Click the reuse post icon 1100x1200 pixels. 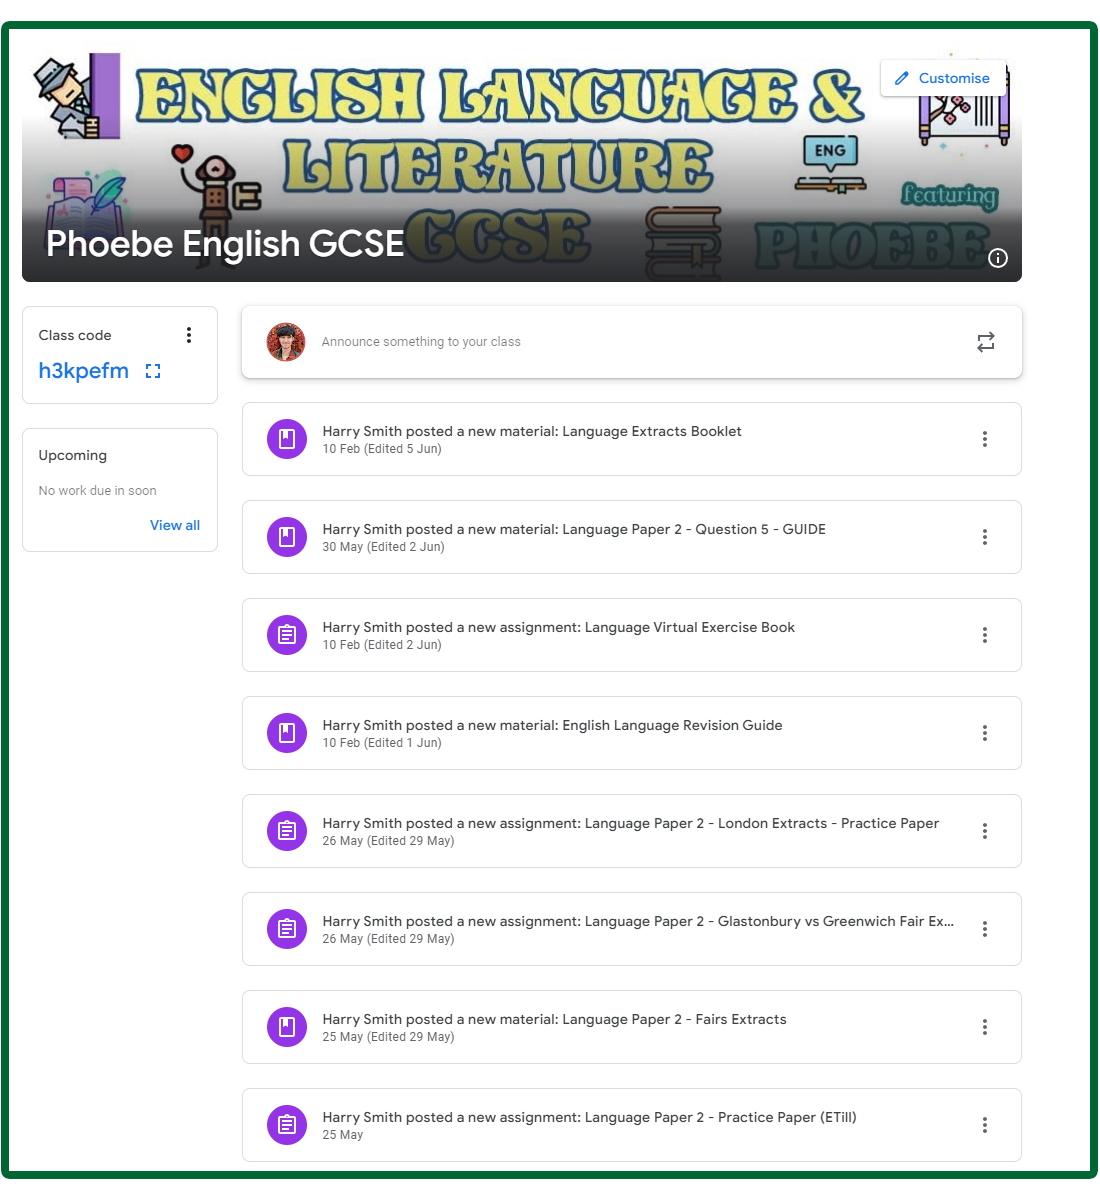[986, 342]
